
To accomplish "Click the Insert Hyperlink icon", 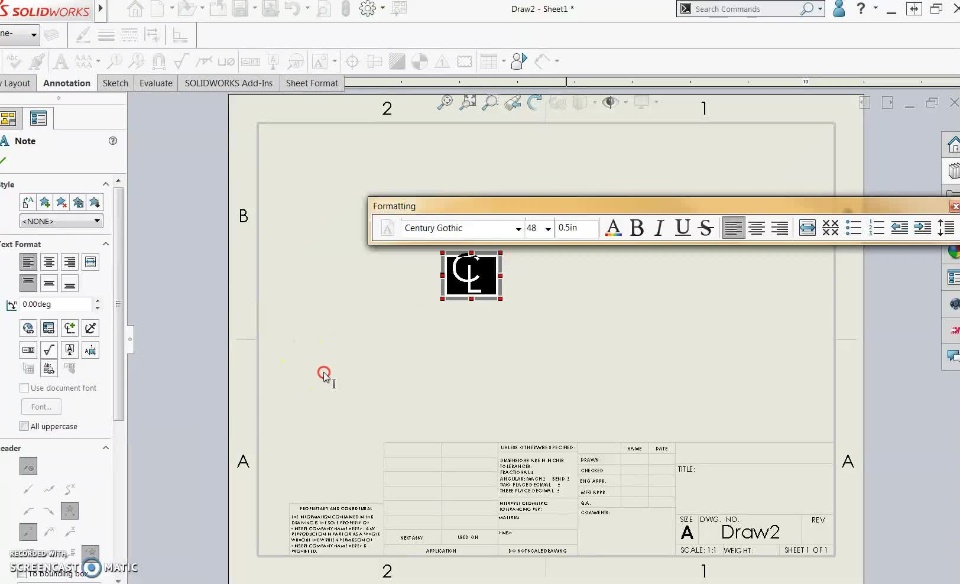I will (28, 328).
